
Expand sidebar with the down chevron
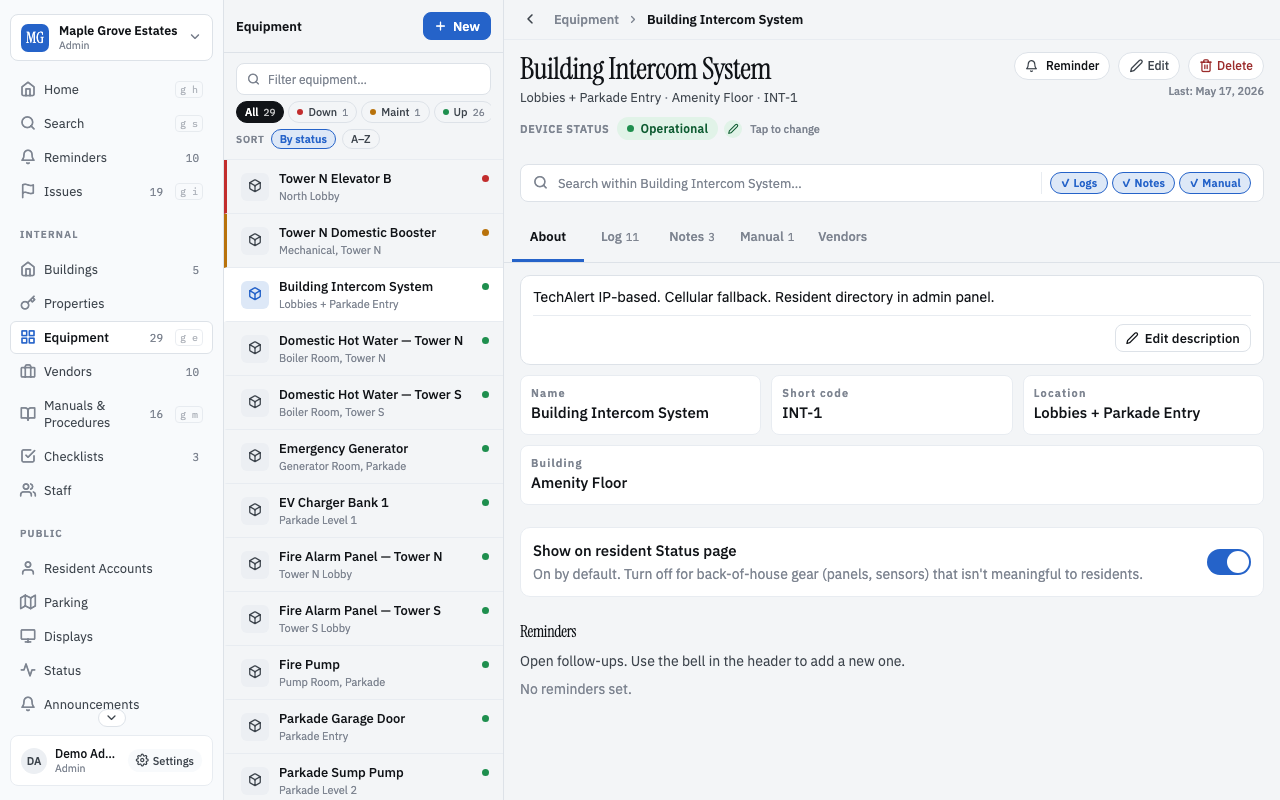[111, 717]
